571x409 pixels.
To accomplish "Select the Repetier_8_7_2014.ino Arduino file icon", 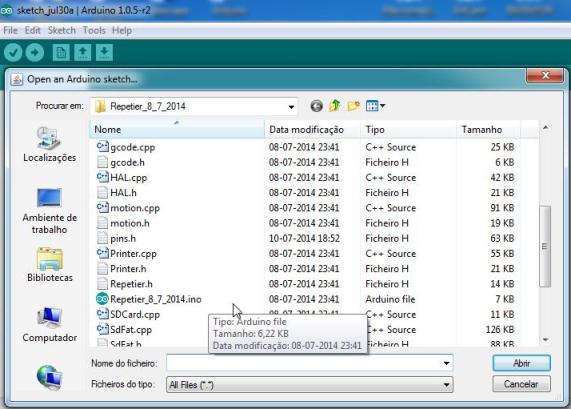I will pos(102,299).
